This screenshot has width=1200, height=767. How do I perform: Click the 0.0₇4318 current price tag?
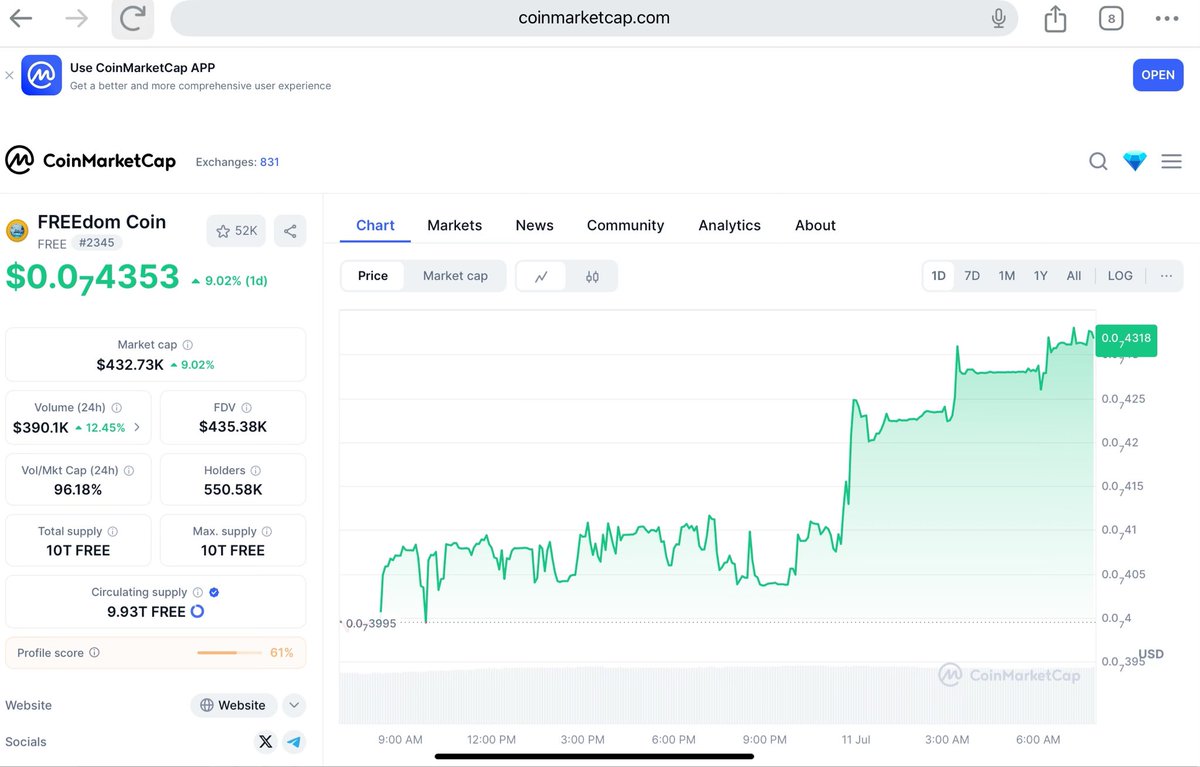click(x=1126, y=338)
